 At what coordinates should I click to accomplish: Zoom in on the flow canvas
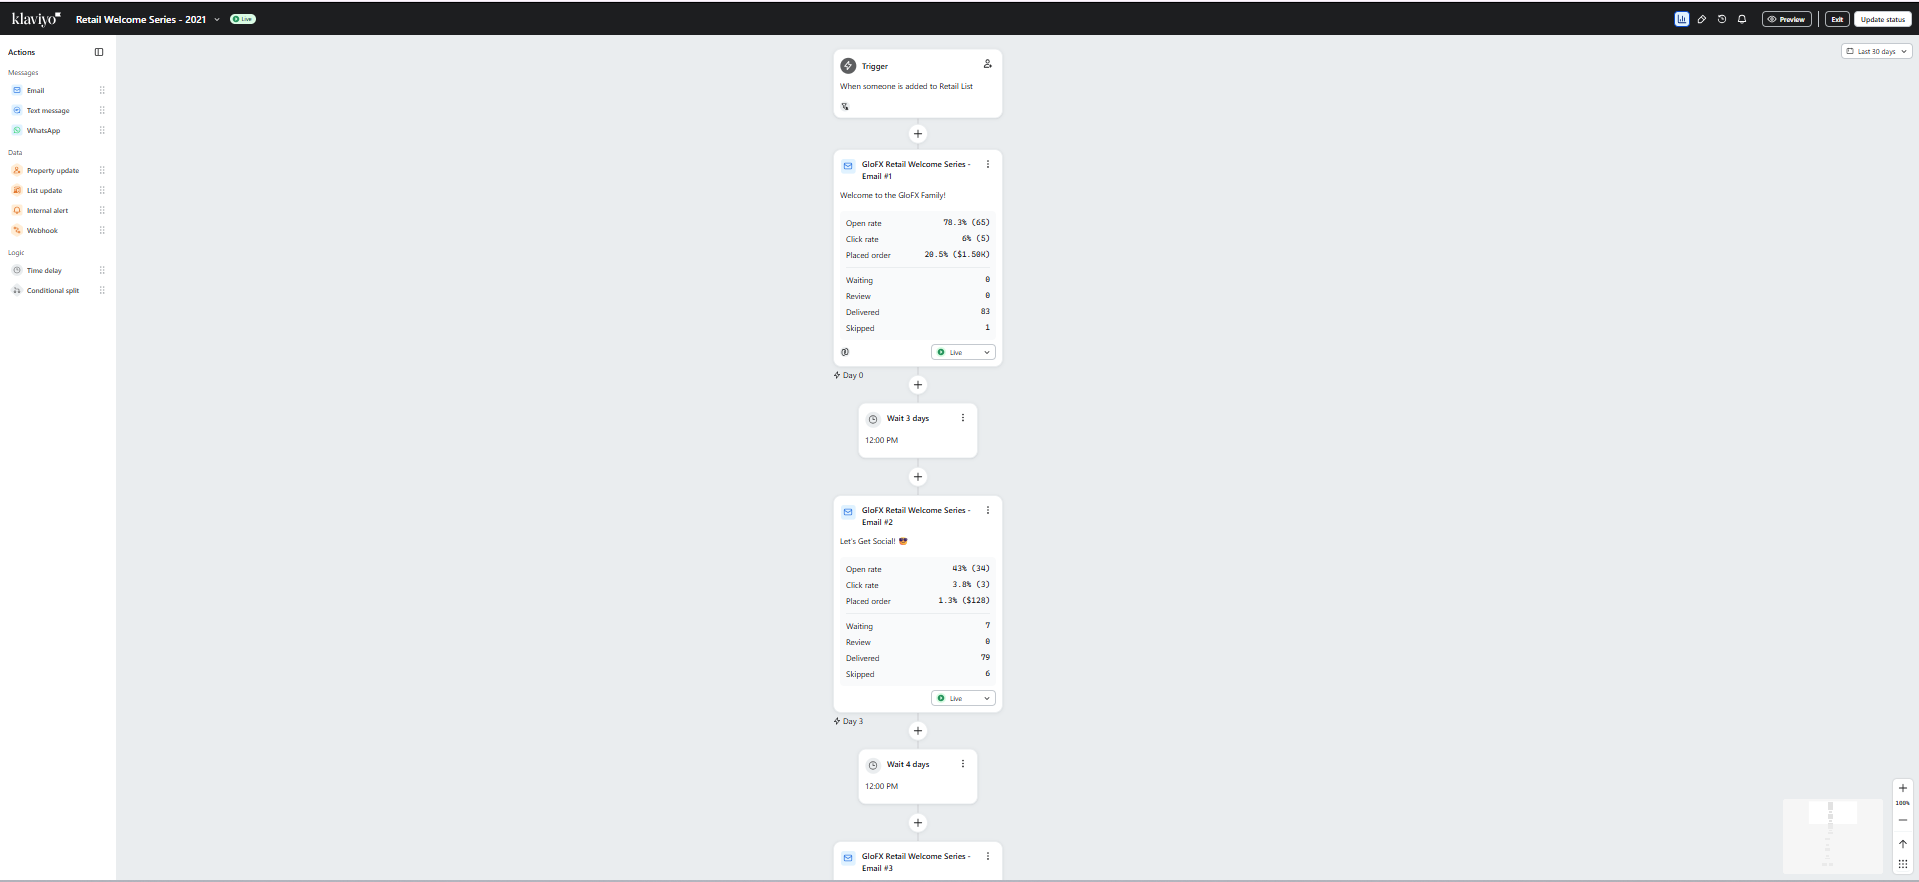coord(1903,788)
